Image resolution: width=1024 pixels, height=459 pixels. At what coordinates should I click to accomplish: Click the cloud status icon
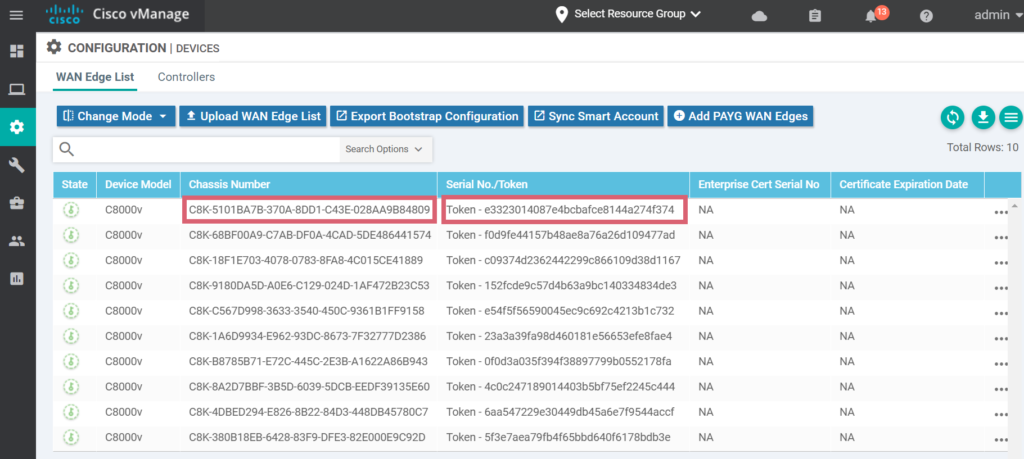[x=760, y=16]
